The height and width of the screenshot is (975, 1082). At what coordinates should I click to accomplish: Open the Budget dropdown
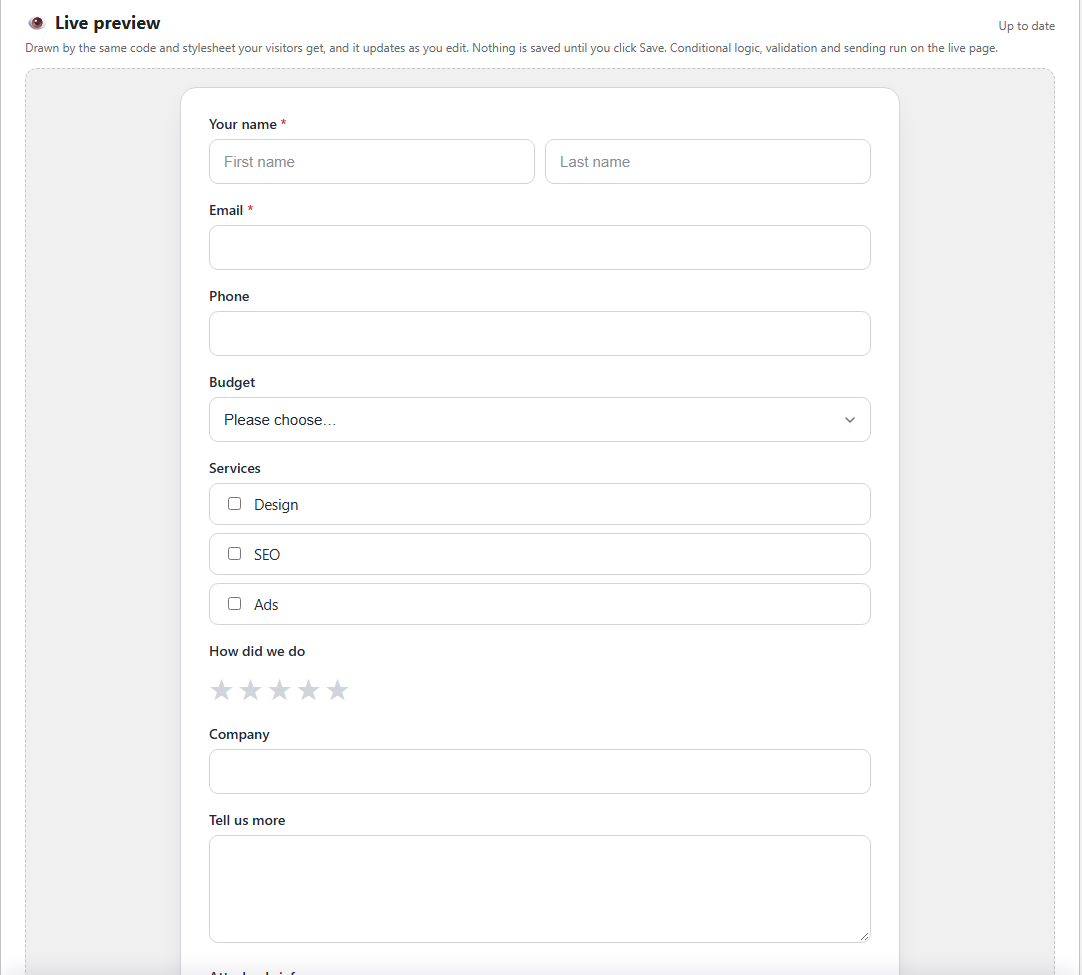coord(540,420)
